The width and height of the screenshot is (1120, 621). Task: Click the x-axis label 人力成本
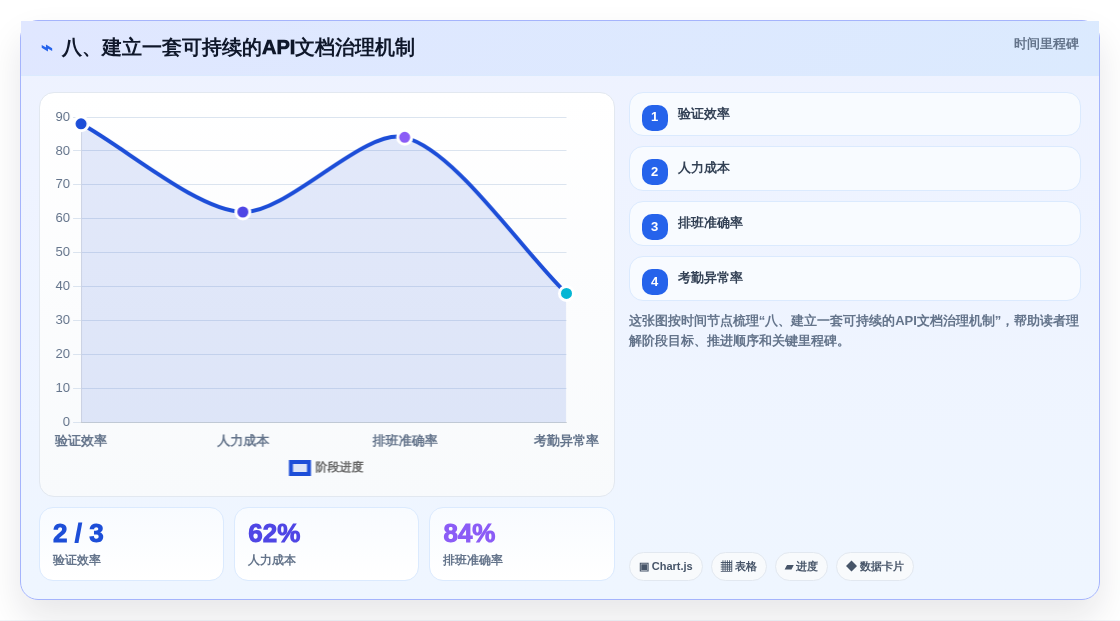coord(243,441)
